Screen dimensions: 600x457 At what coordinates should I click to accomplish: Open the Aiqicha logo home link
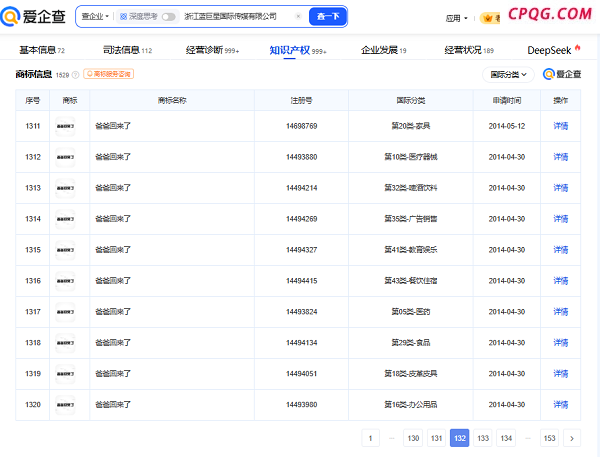[x=33, y=16]
